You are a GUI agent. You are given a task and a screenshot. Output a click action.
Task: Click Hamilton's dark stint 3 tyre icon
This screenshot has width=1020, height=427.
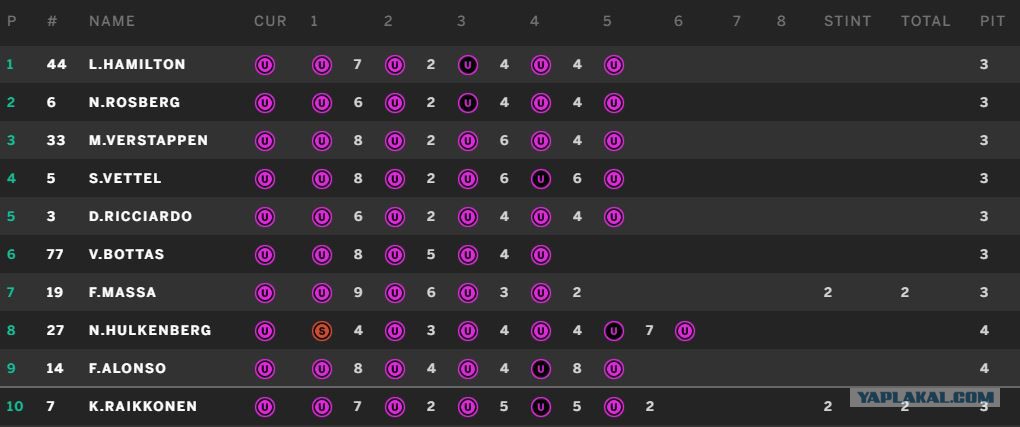coord(468,65)
